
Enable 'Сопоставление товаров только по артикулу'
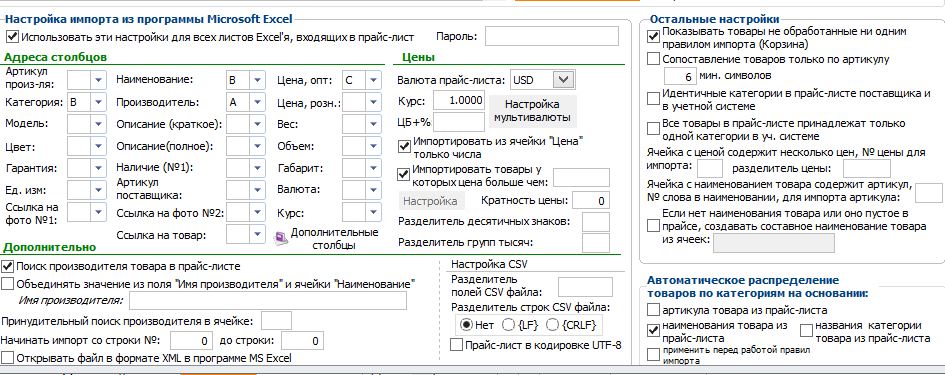(x=653, y=59)
